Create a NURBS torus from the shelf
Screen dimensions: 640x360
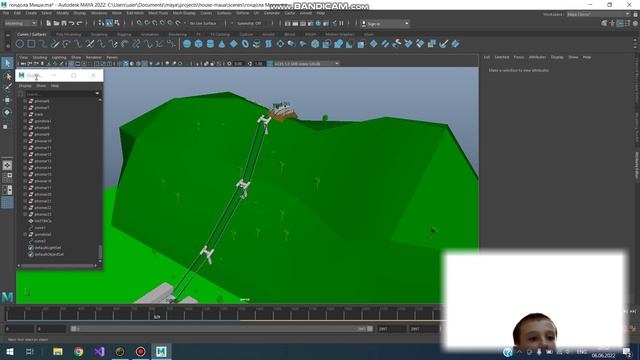[245, 44]
